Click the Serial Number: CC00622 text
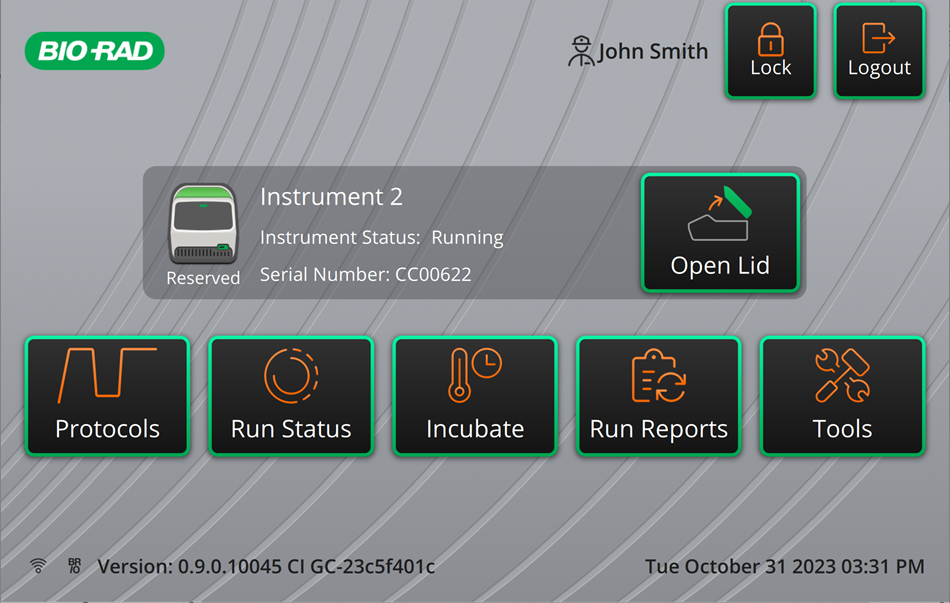This screenshot has width=950, height=603. point(365,275)
